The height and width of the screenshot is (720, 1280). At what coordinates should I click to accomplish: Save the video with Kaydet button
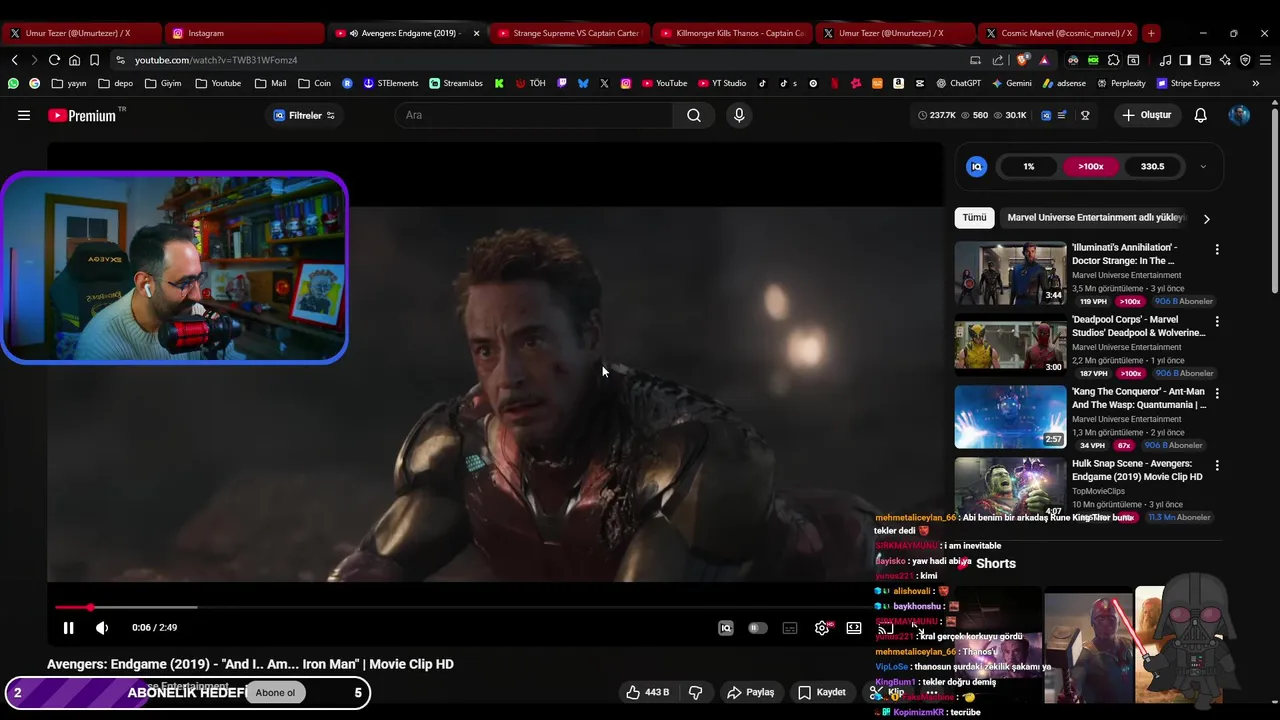click(821, 692)
